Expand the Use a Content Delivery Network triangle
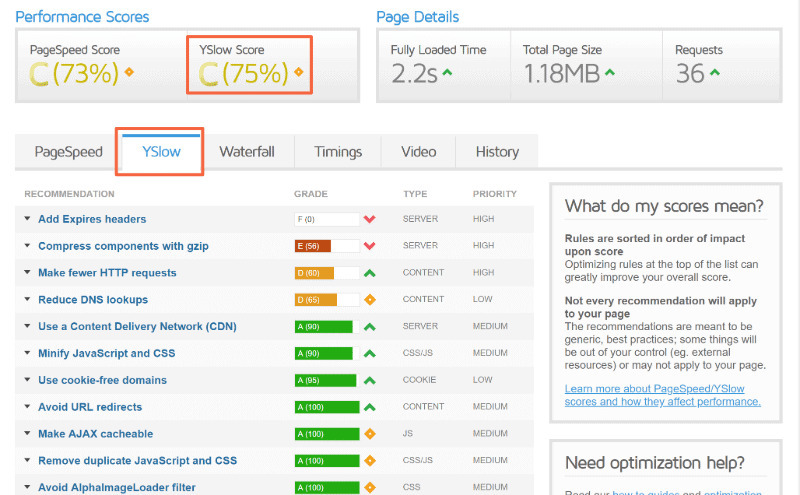This screenshot has height=495, width=800. pos(27,326)
